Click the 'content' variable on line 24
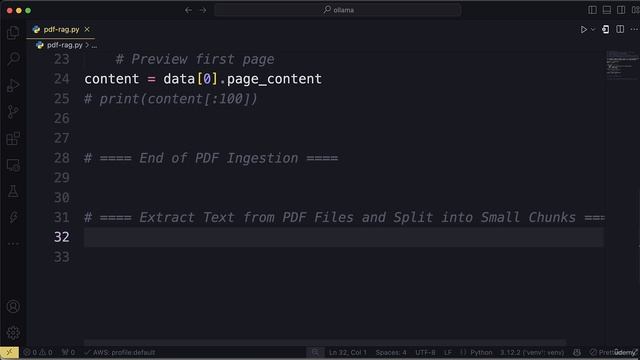The height and width of the screenshot is (360, 640). pos(112,79)
